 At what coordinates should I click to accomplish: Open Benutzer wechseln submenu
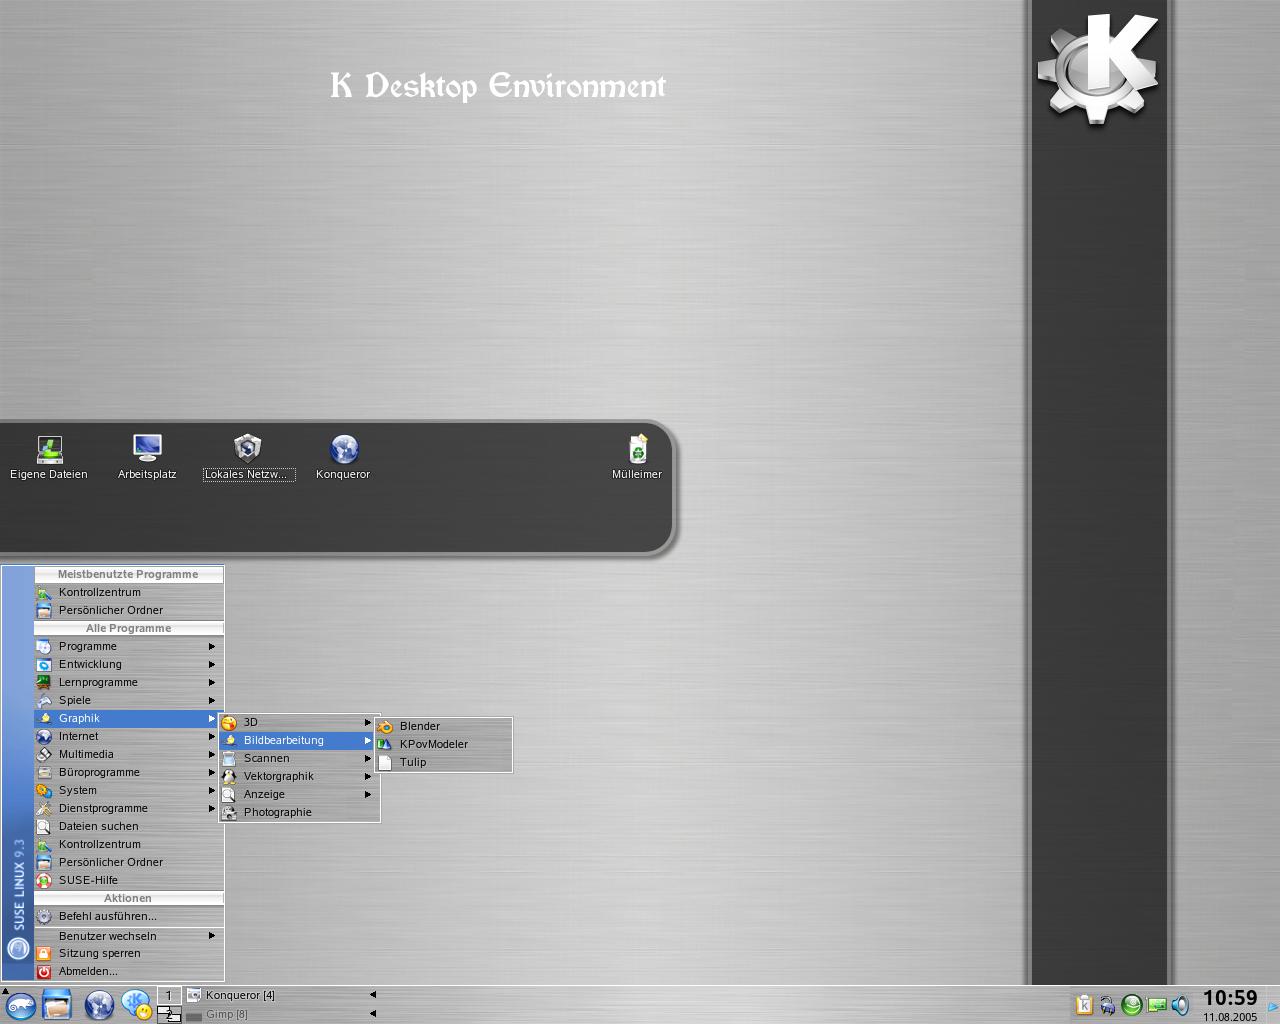click(128, 936)
